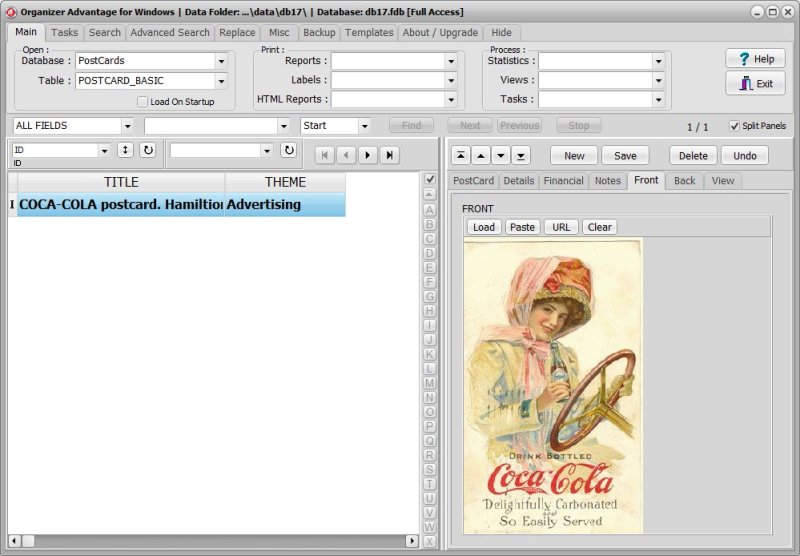800x556 pixels.
Task: Click the horizontal scrollbar thumb in grid
Action: tap(28, 541)
